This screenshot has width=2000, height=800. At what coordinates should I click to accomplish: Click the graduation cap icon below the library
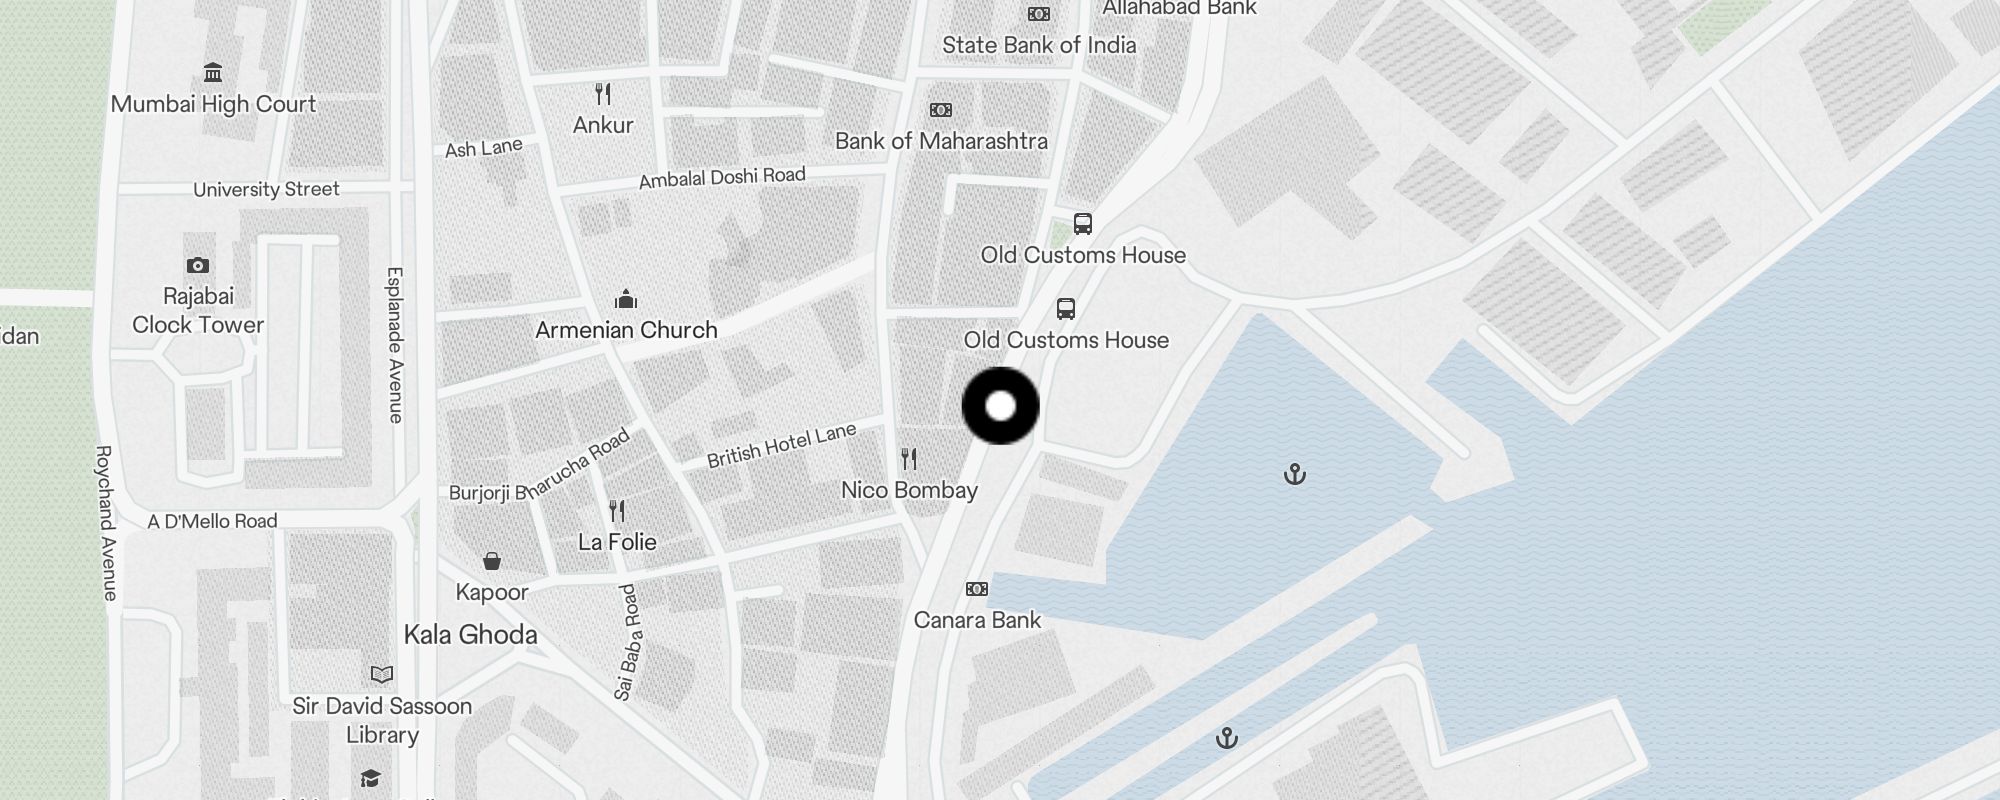tap(371, 778)
